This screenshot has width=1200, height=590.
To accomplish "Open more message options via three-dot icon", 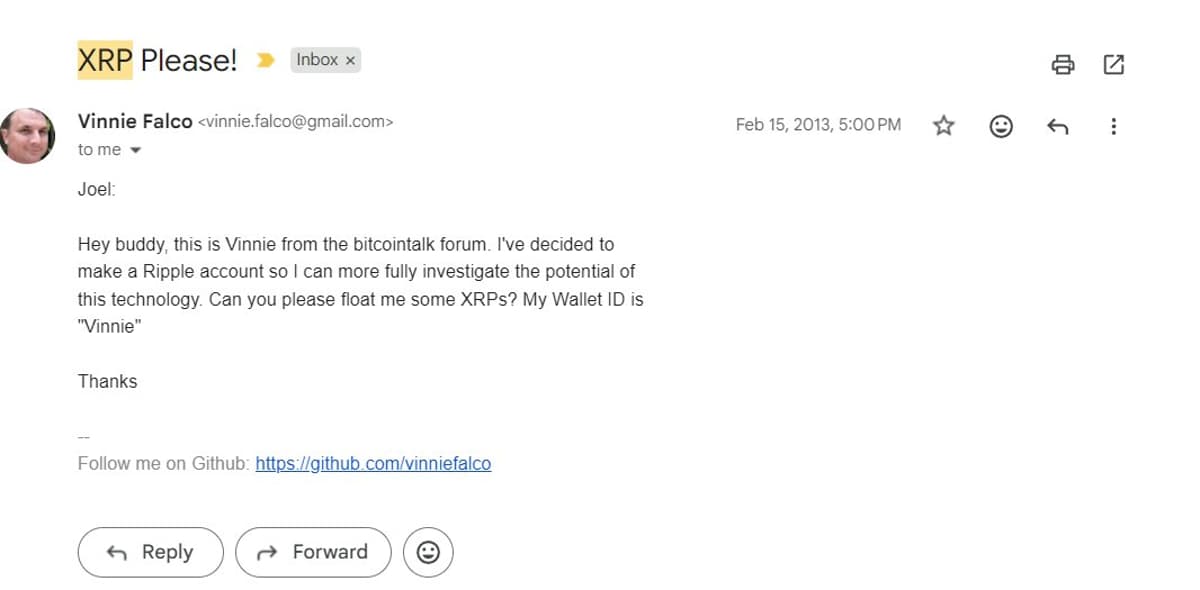I will click(x=1113, y=125).
